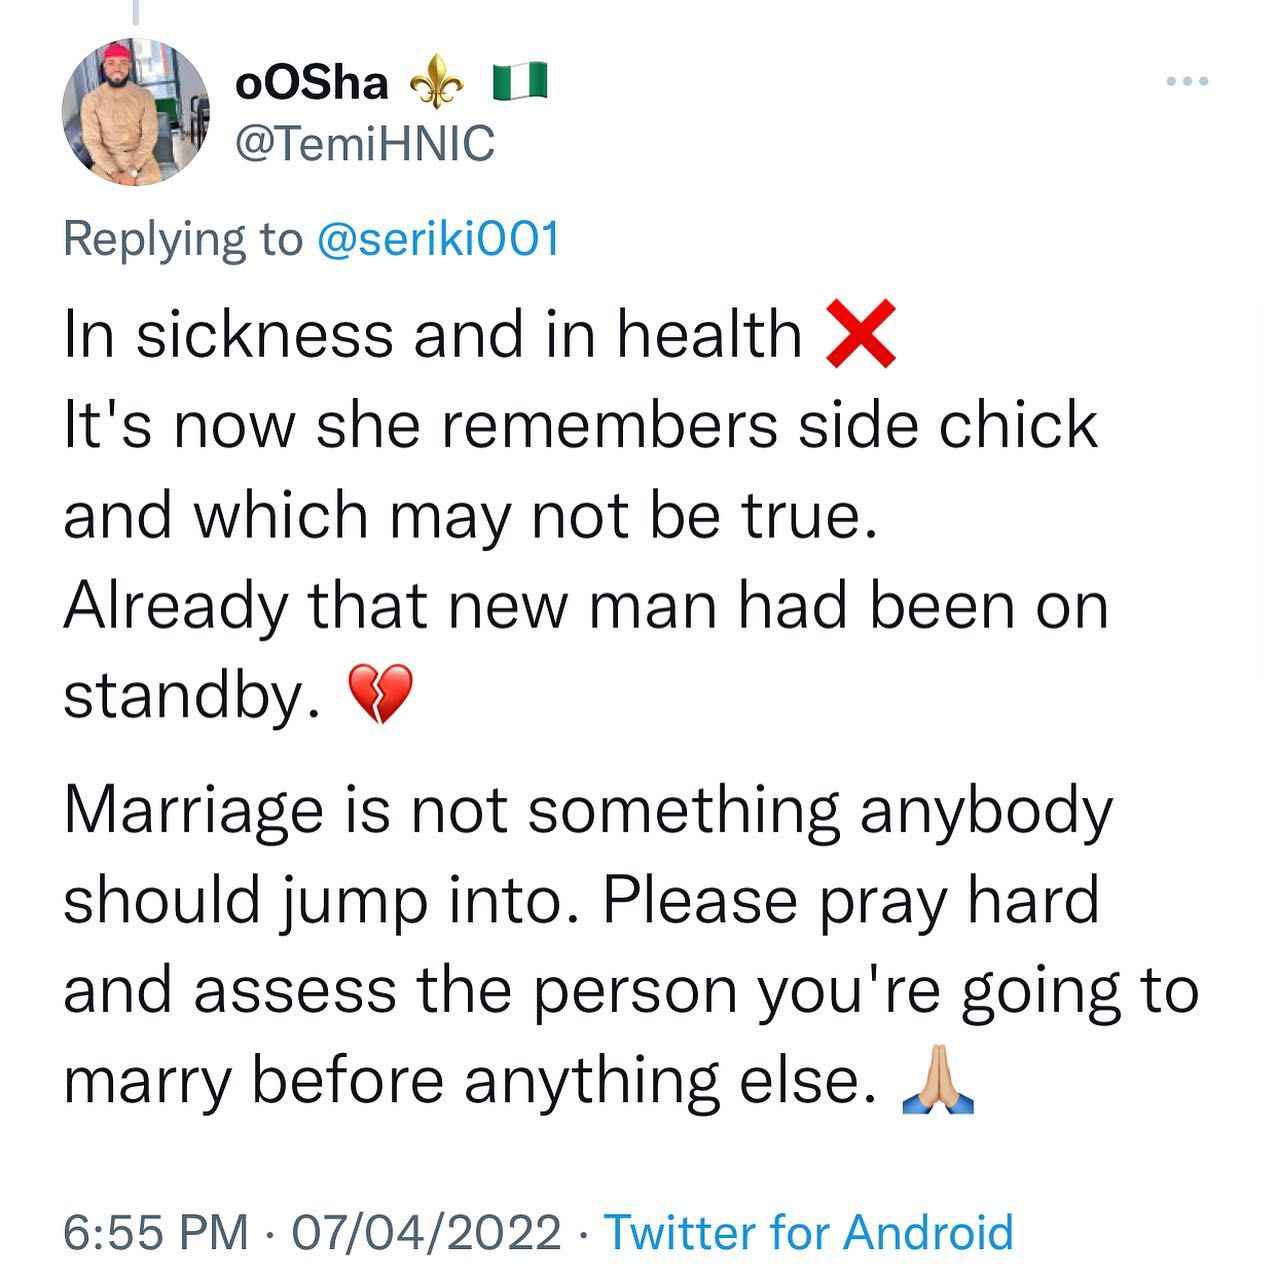This screenshot has height=1277, width=1277.
Task: Click the broken heart emoji after standby
Action: click(378, 694)
